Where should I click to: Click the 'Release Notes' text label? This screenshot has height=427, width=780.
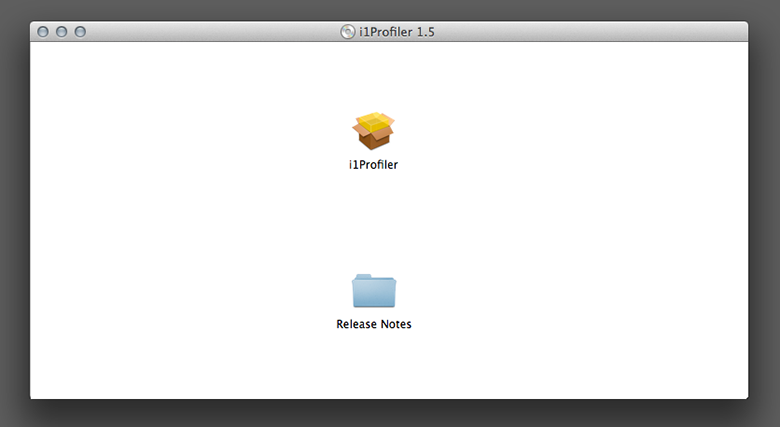pos(374,324)
